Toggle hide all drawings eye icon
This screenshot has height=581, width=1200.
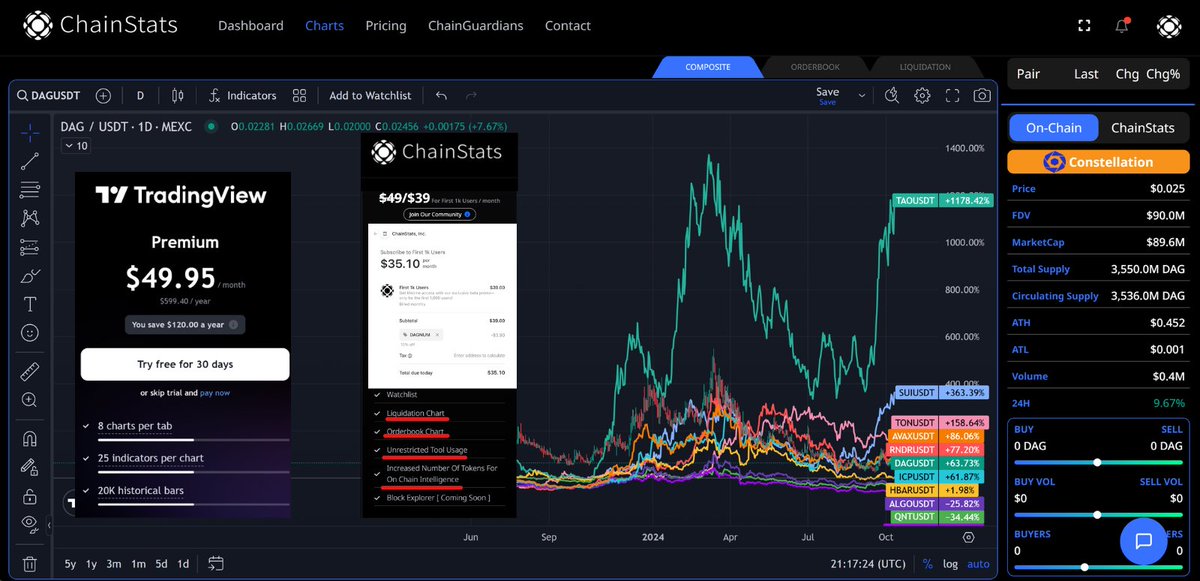click(30, 524)
